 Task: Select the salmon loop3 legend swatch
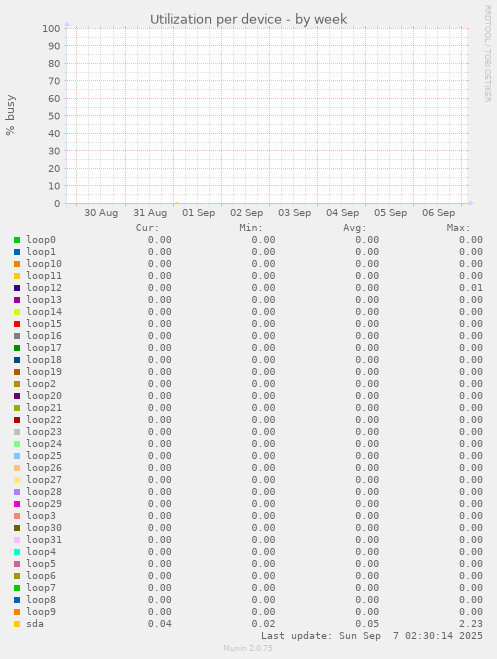(x=17, y=516)
